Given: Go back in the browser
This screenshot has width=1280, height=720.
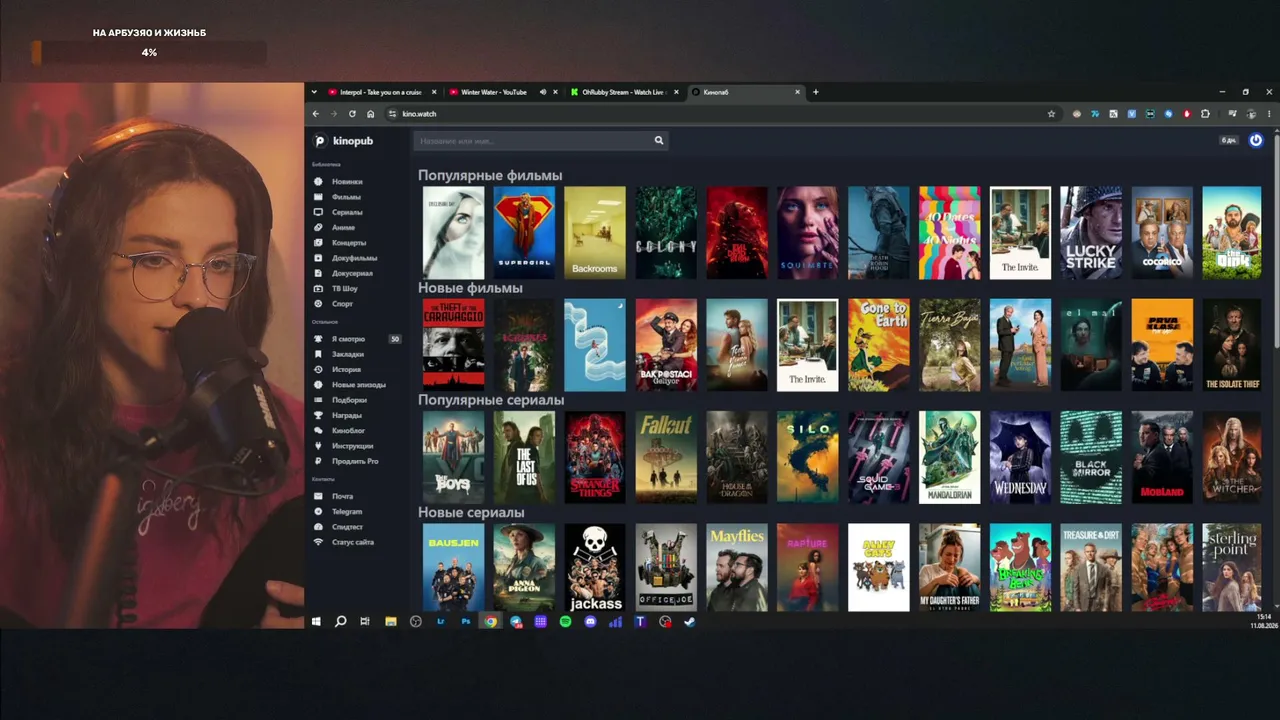Looking at the screenshot, I should tap(316, 114).
